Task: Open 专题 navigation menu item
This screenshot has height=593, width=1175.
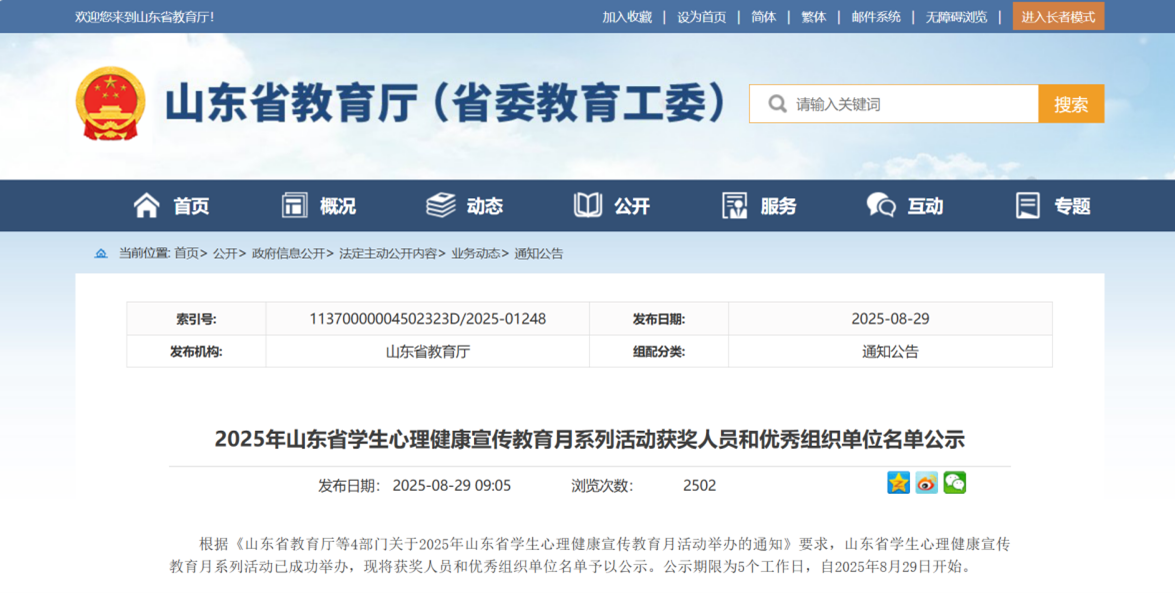Action: 1072,206
